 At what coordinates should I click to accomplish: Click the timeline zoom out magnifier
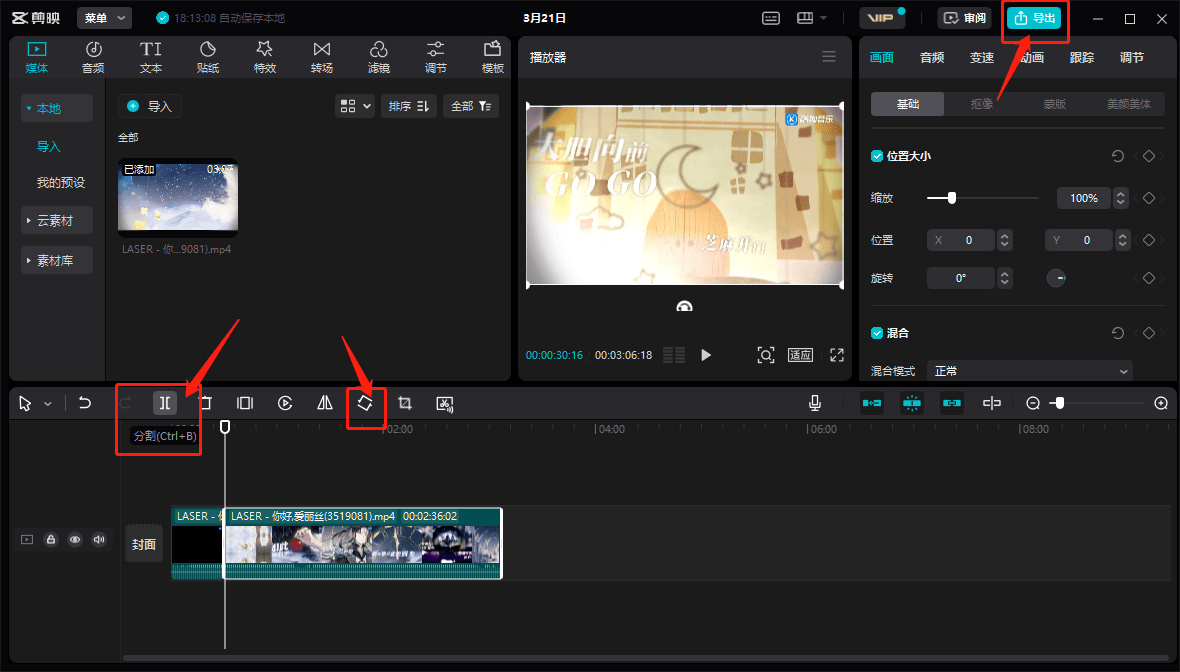coord(1033,404)
